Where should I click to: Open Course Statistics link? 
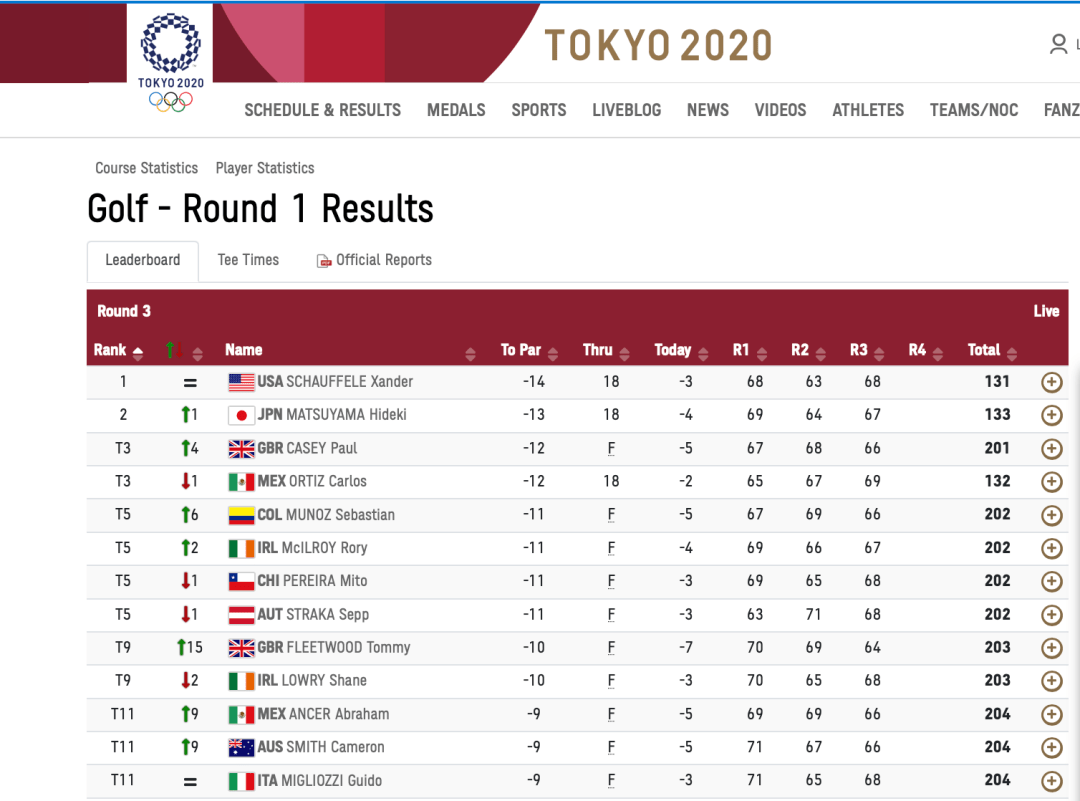click(146, 168)
